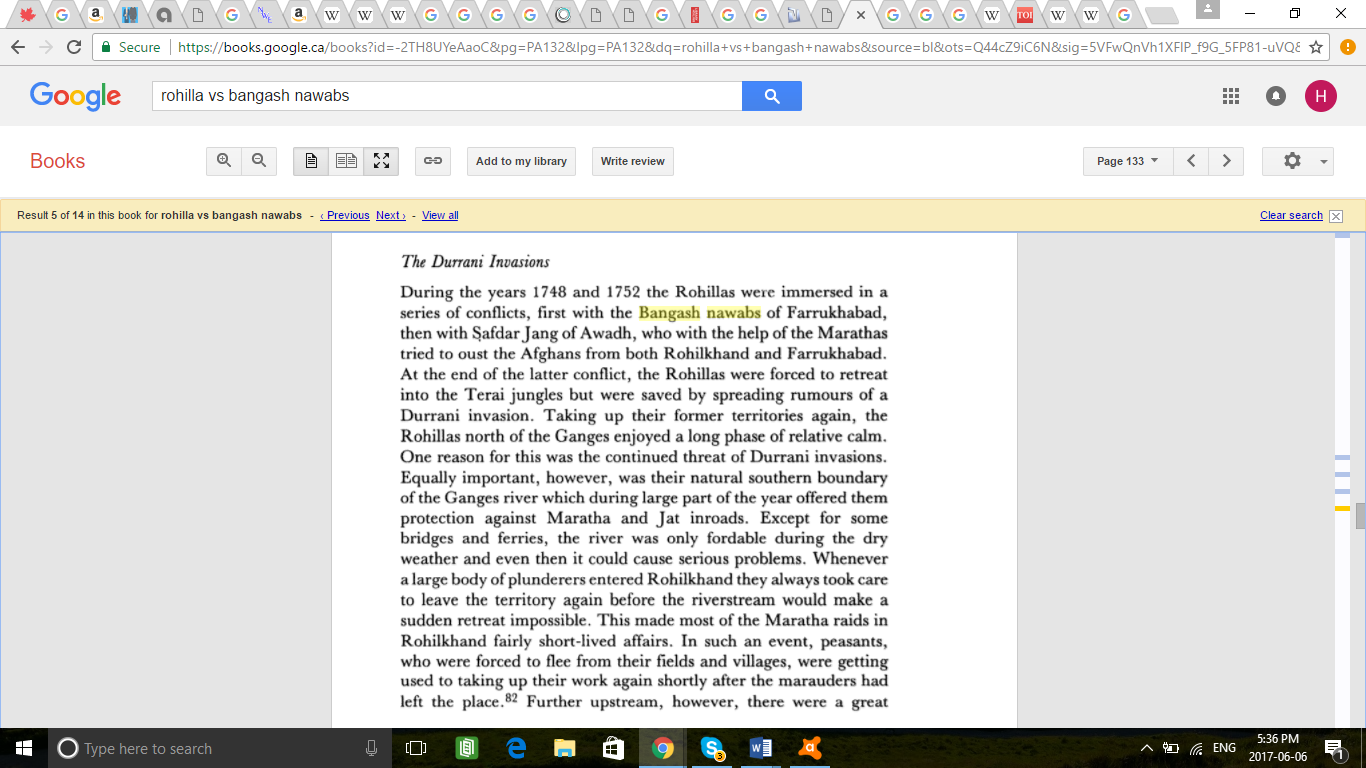Open the Books link

[x=57, y=161]
